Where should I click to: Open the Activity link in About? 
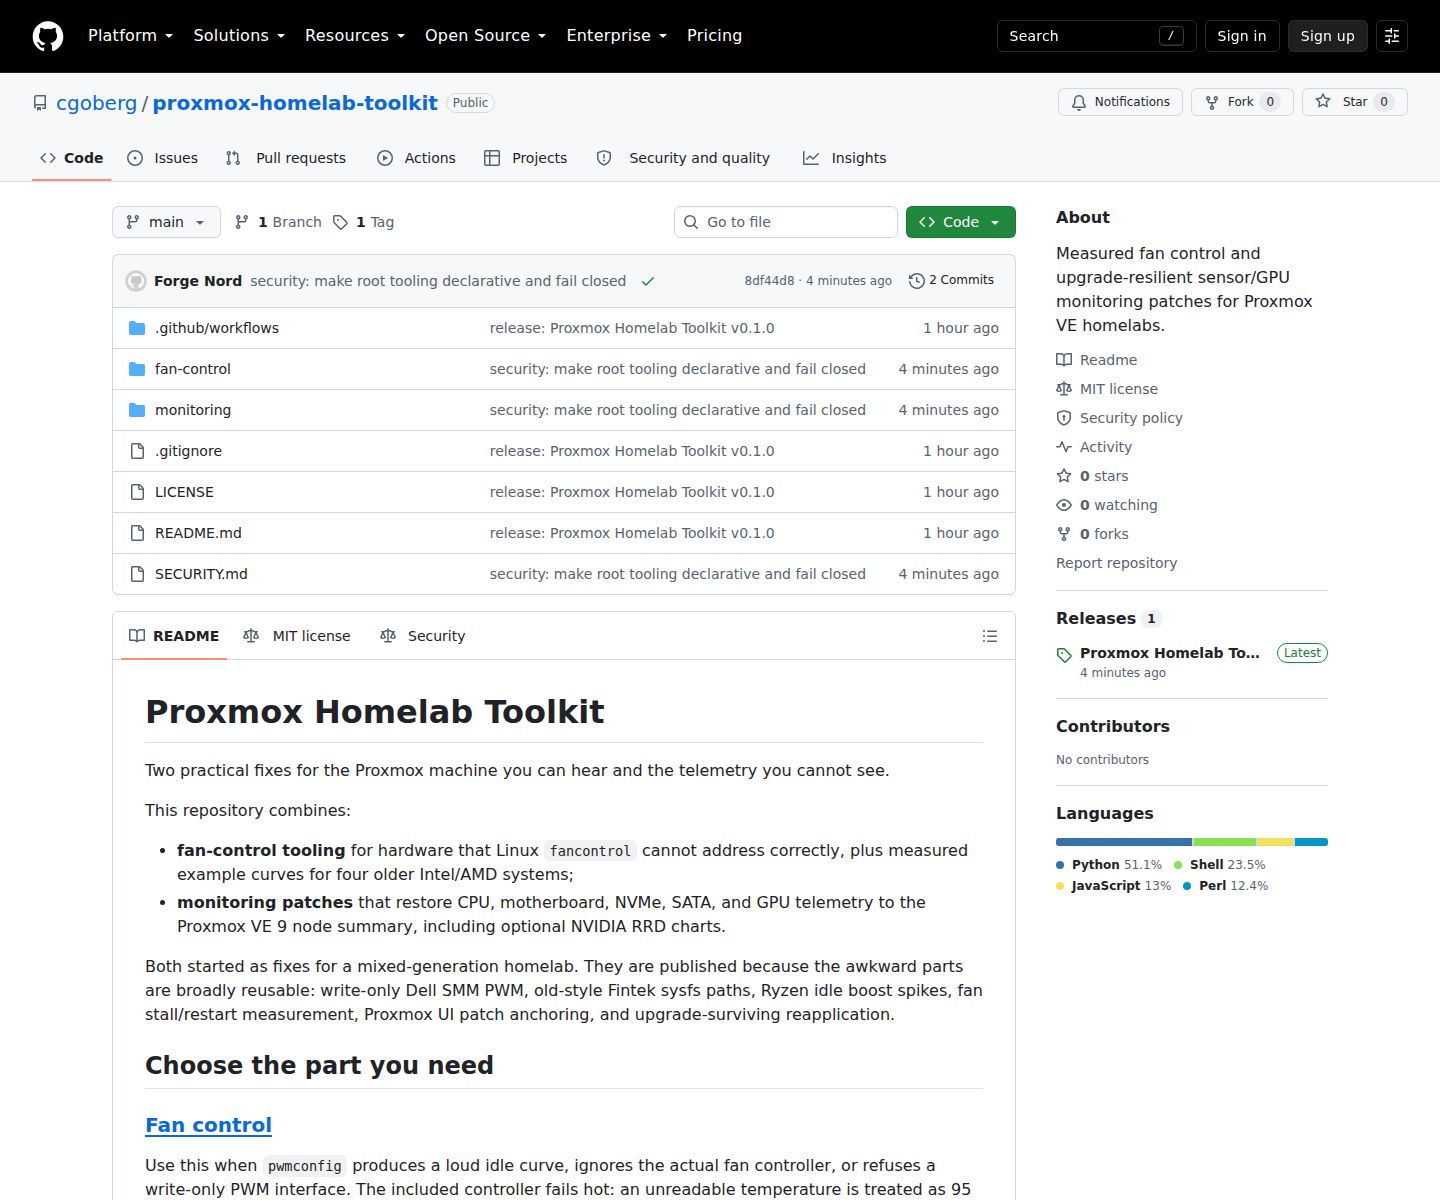[x=1094, y=447]
